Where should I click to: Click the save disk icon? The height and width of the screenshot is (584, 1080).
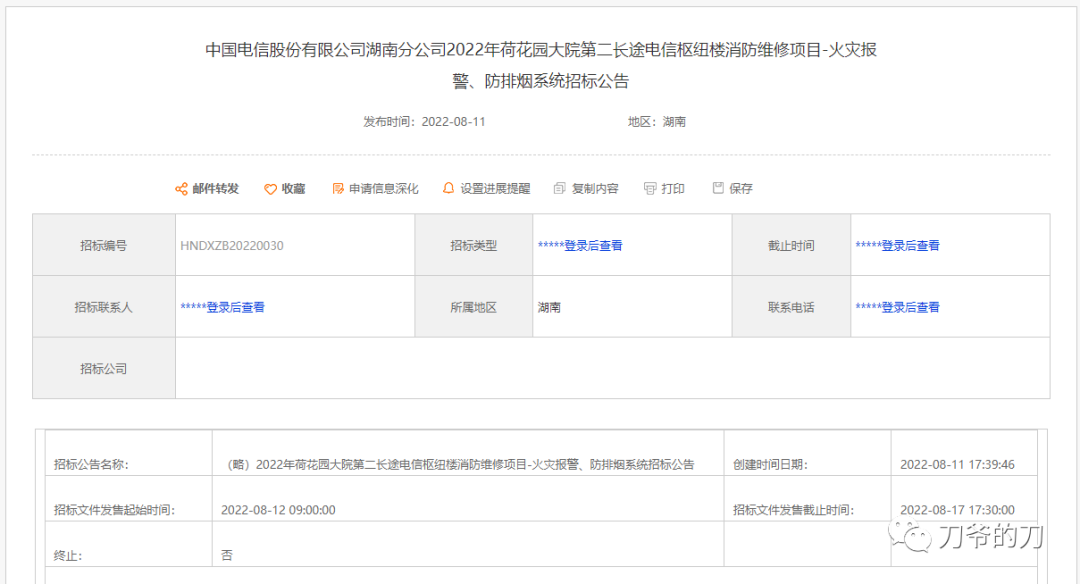pos(718,188)
